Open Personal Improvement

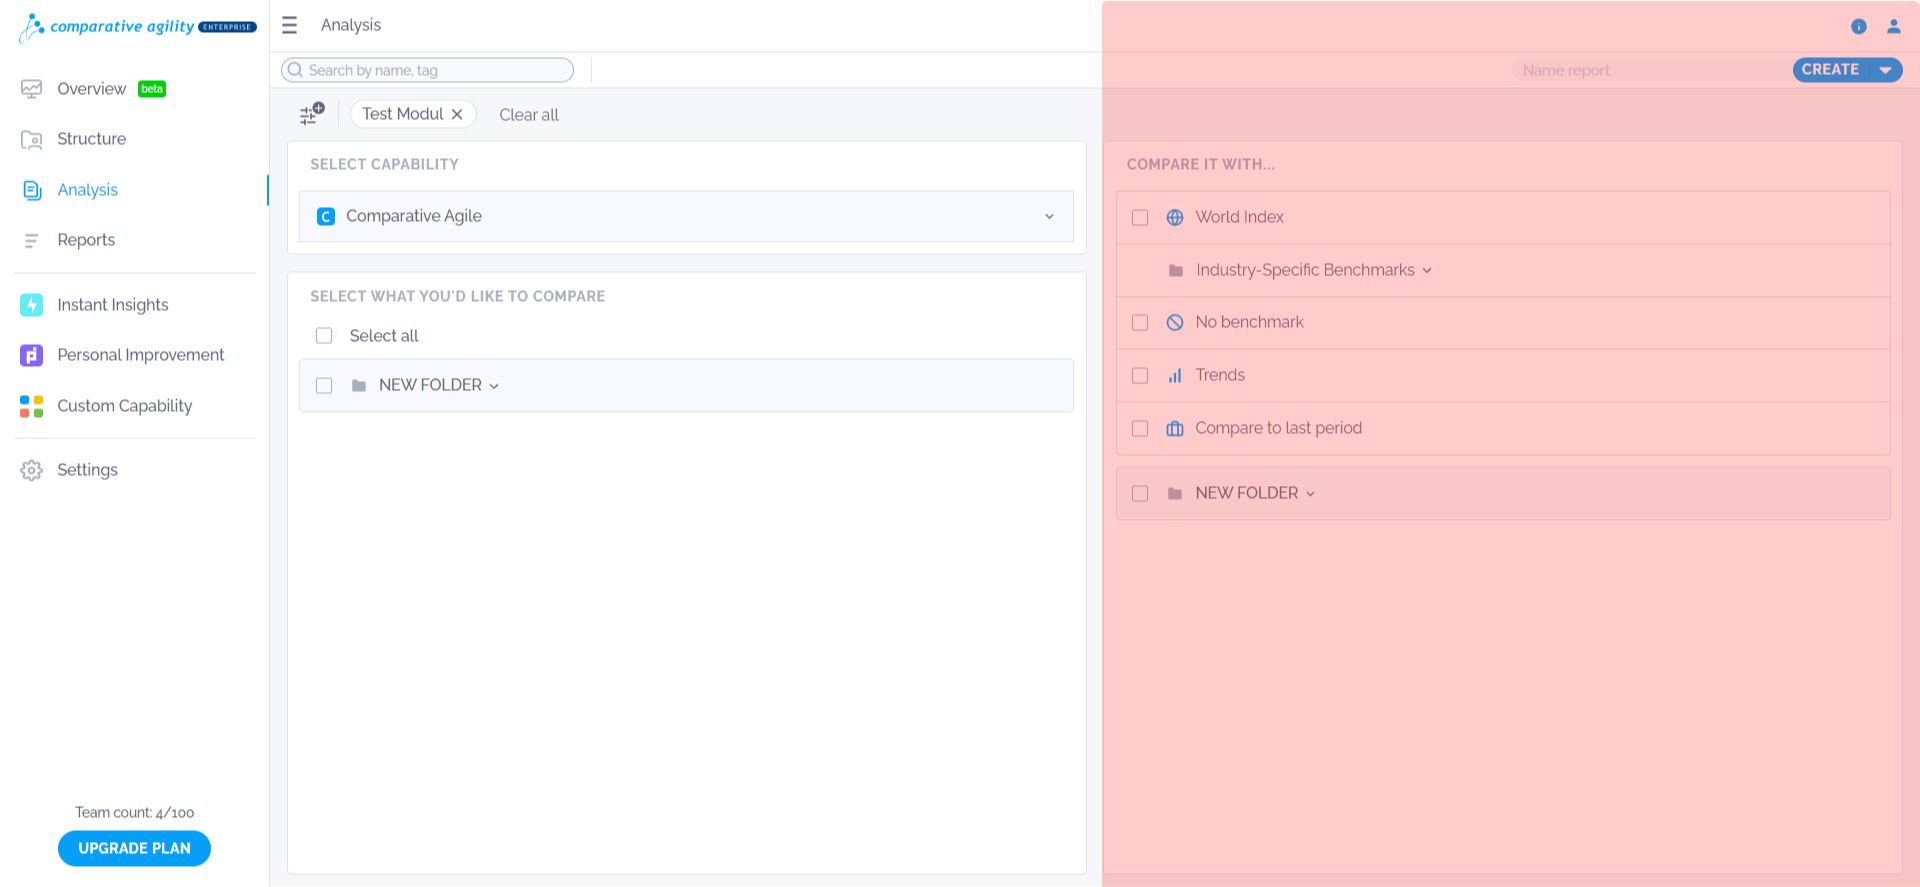(140, 355)
